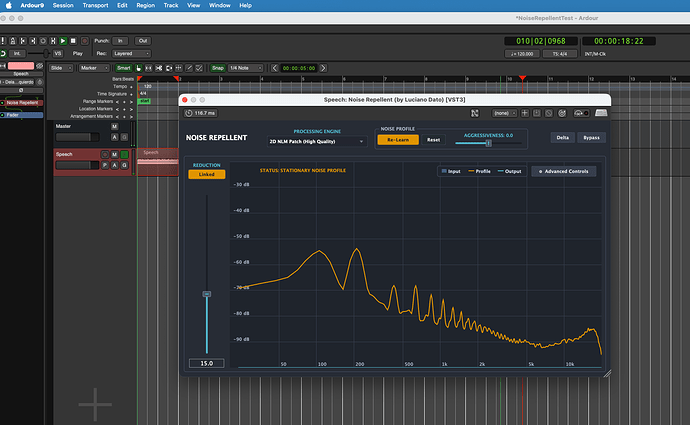Screen dimensions: 690x425
Task: Stop the transport
Action: pos(73,41)
